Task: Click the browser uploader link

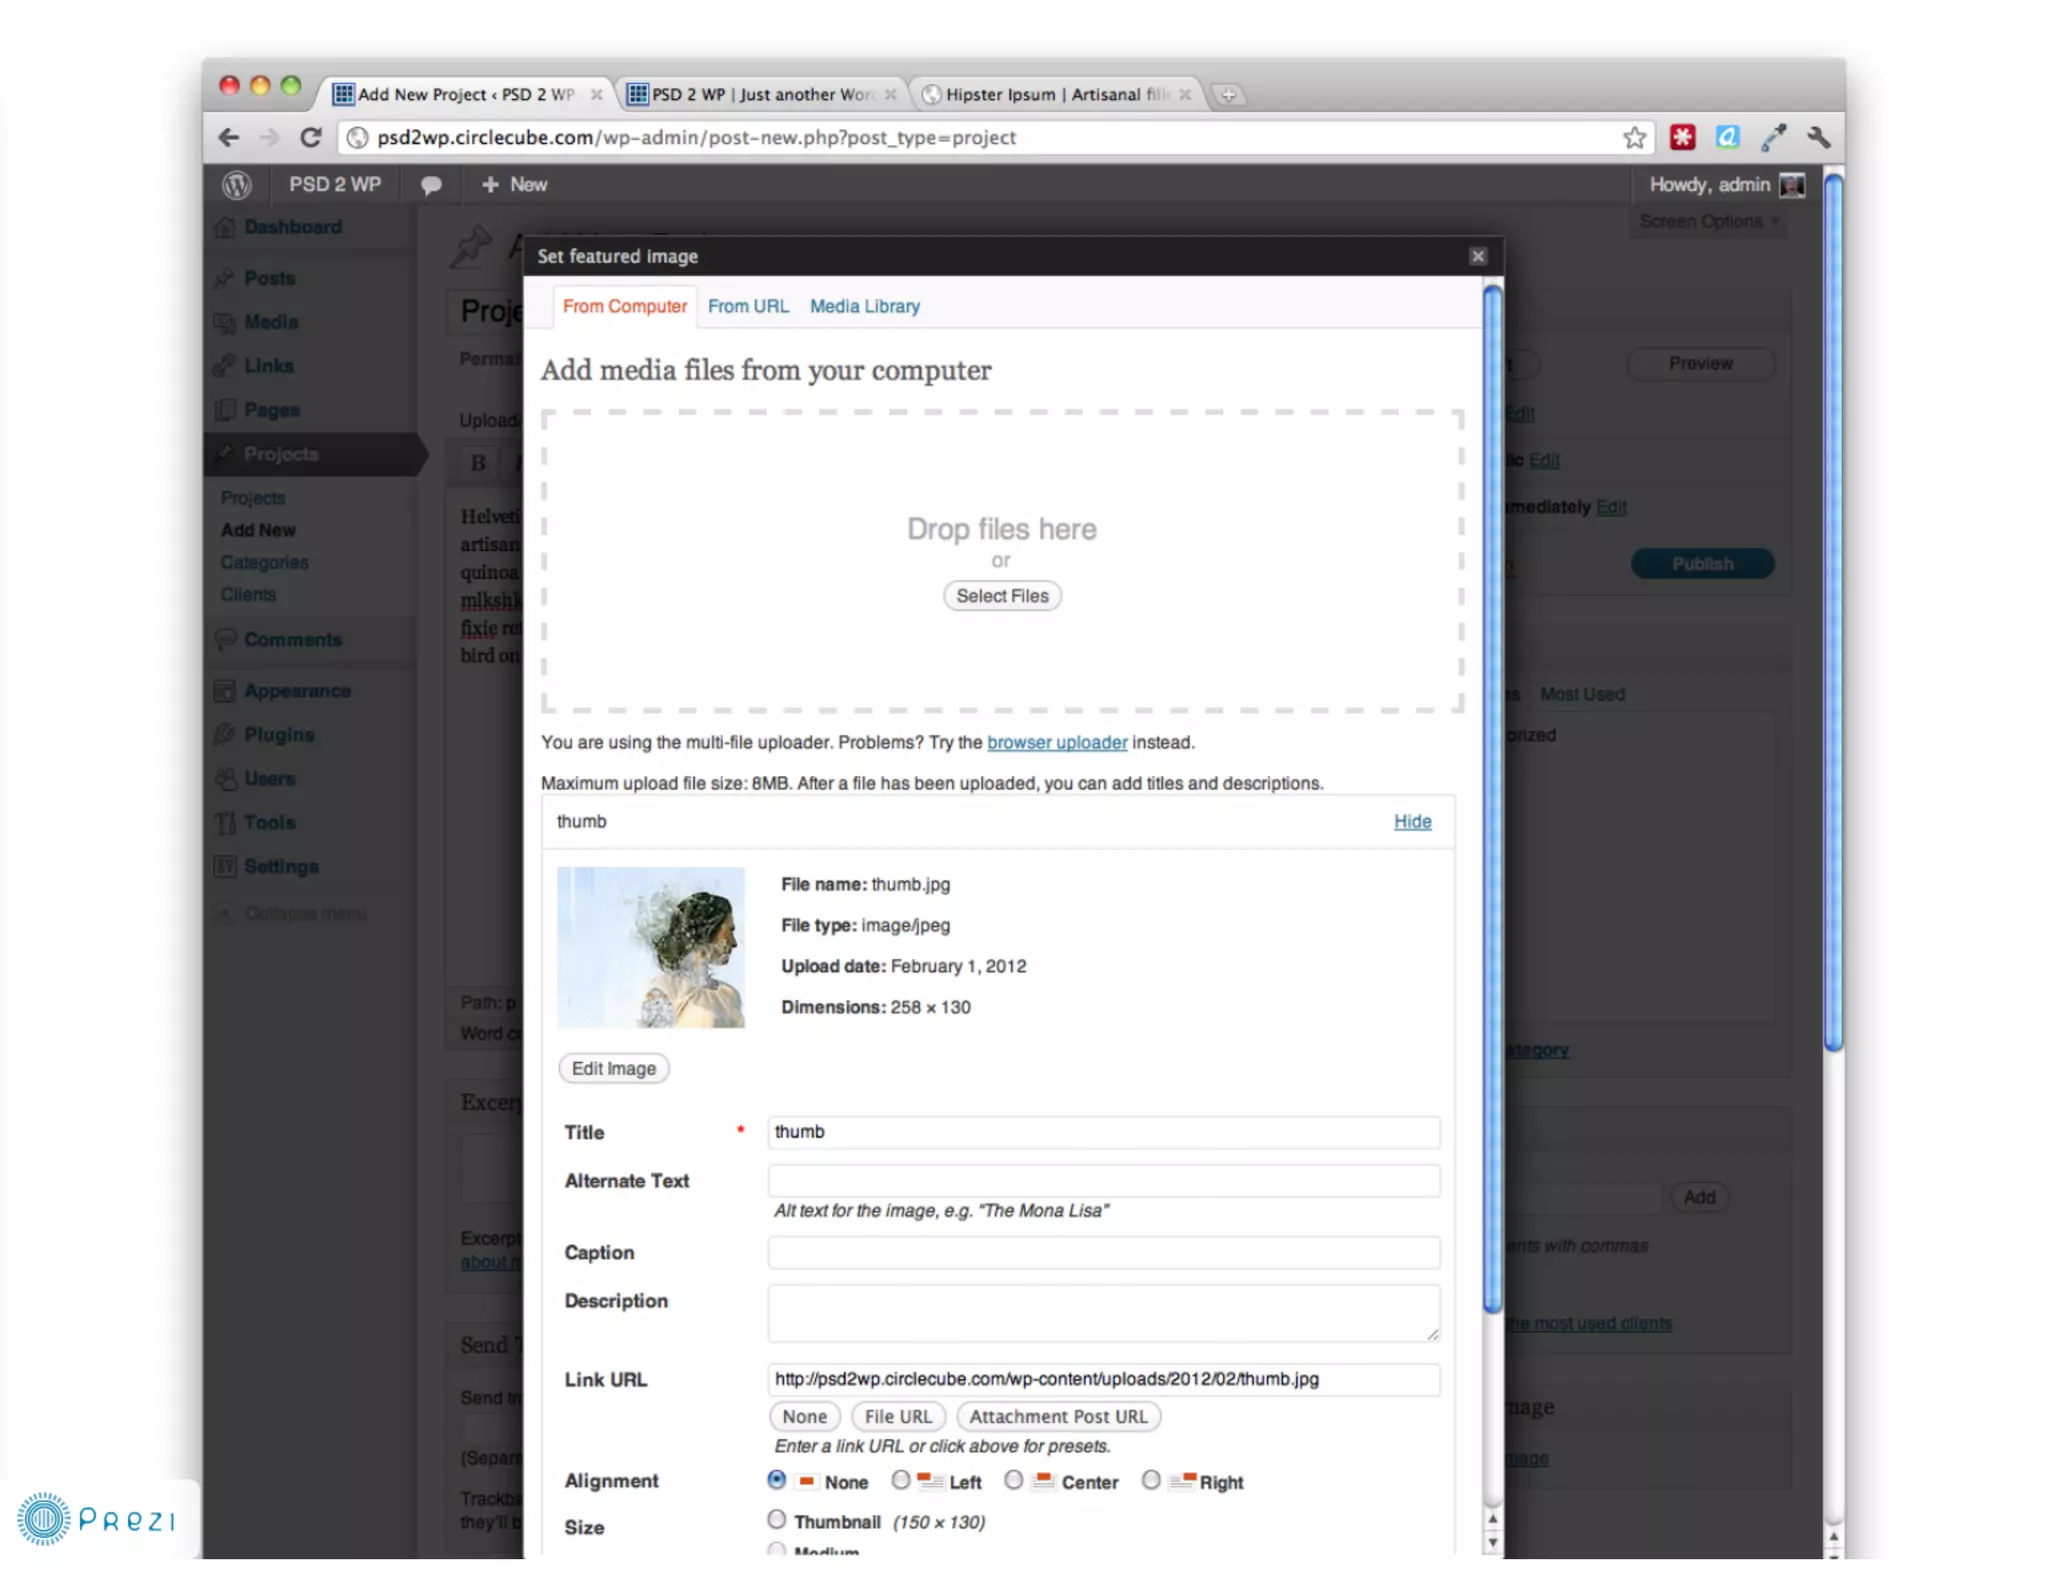Action: click(x=1057, y=743)
